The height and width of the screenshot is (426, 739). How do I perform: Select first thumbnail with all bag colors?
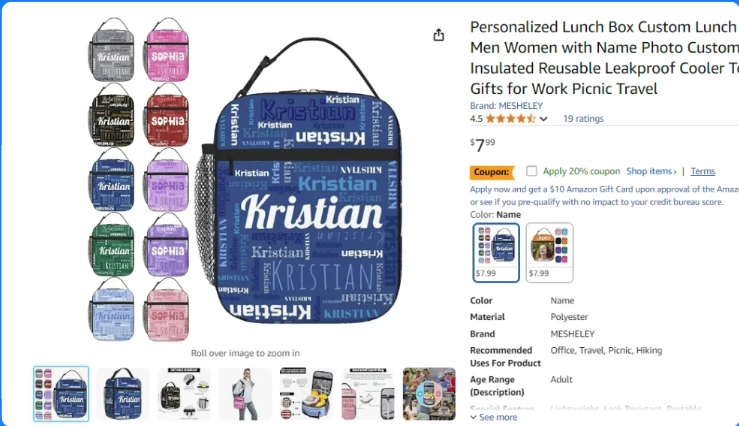pos(61,393)
